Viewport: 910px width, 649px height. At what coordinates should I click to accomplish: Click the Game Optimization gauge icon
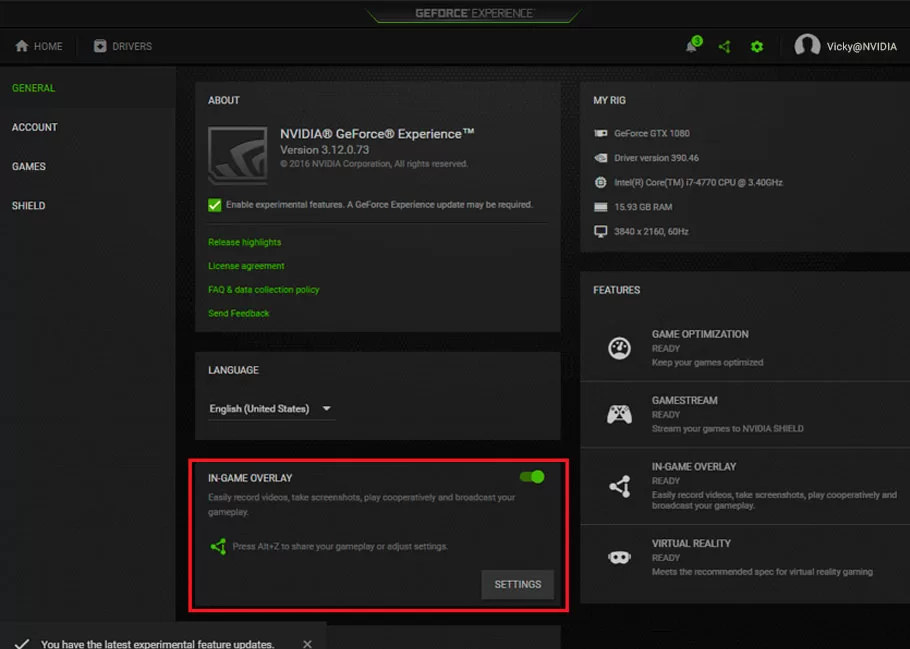click(619, 348)
